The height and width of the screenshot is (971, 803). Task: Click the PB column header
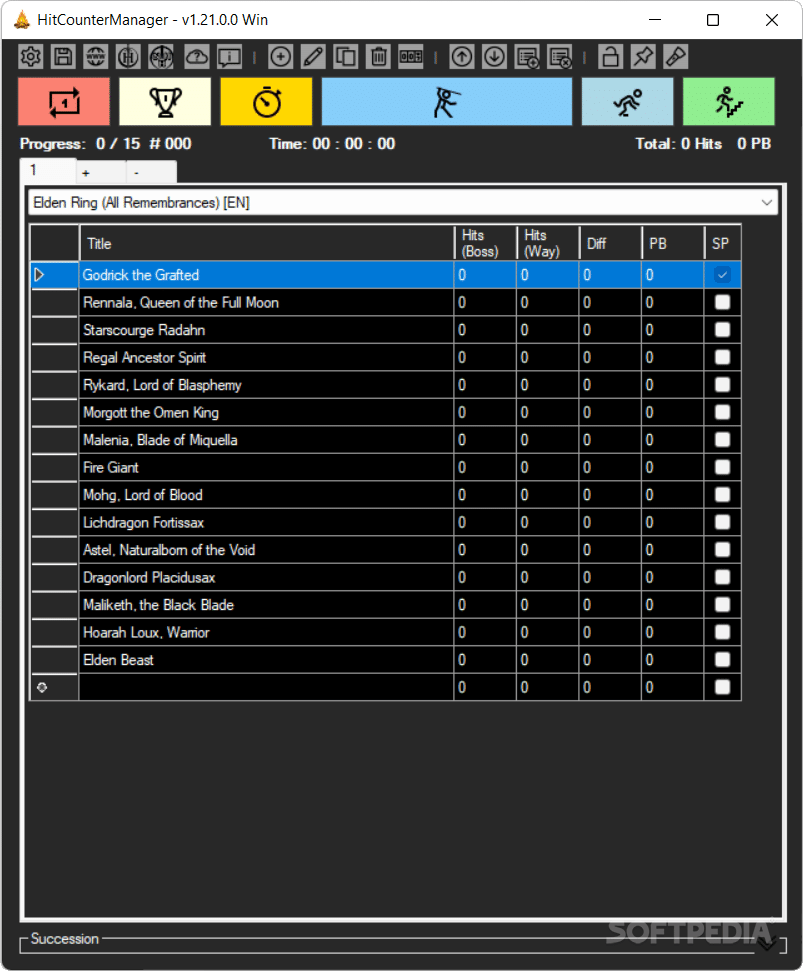673,243
